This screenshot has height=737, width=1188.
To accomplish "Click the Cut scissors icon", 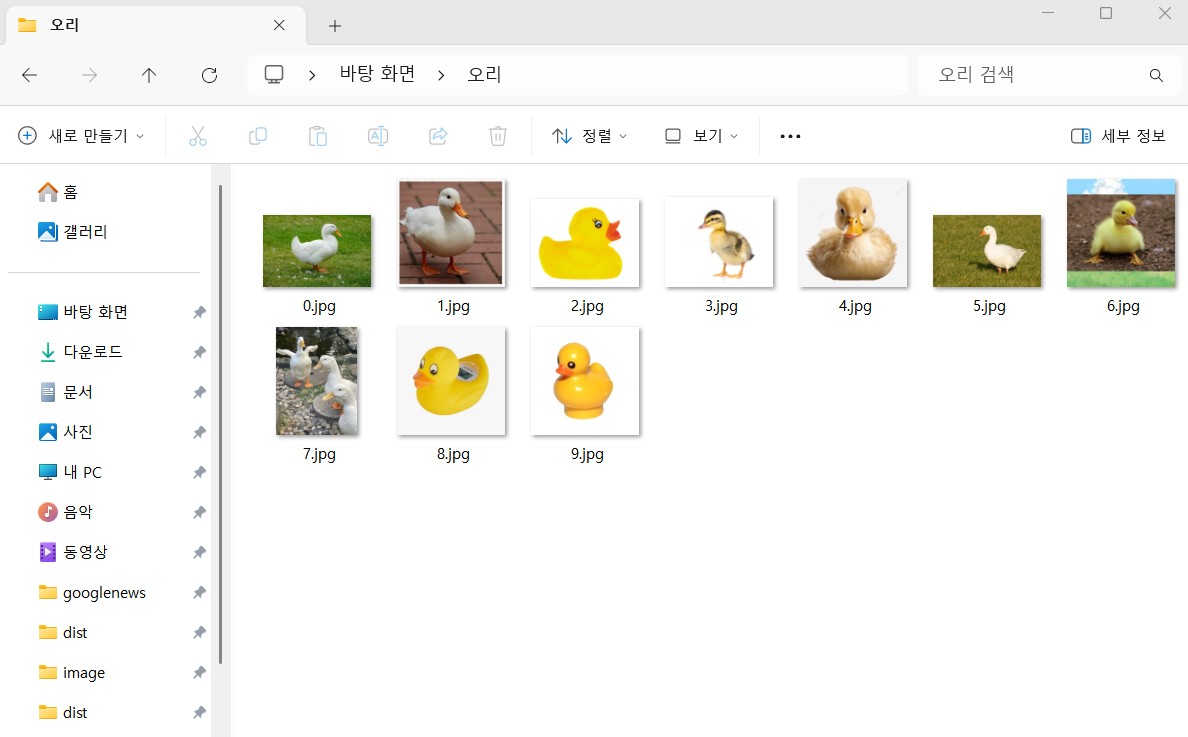I will 198,136.
